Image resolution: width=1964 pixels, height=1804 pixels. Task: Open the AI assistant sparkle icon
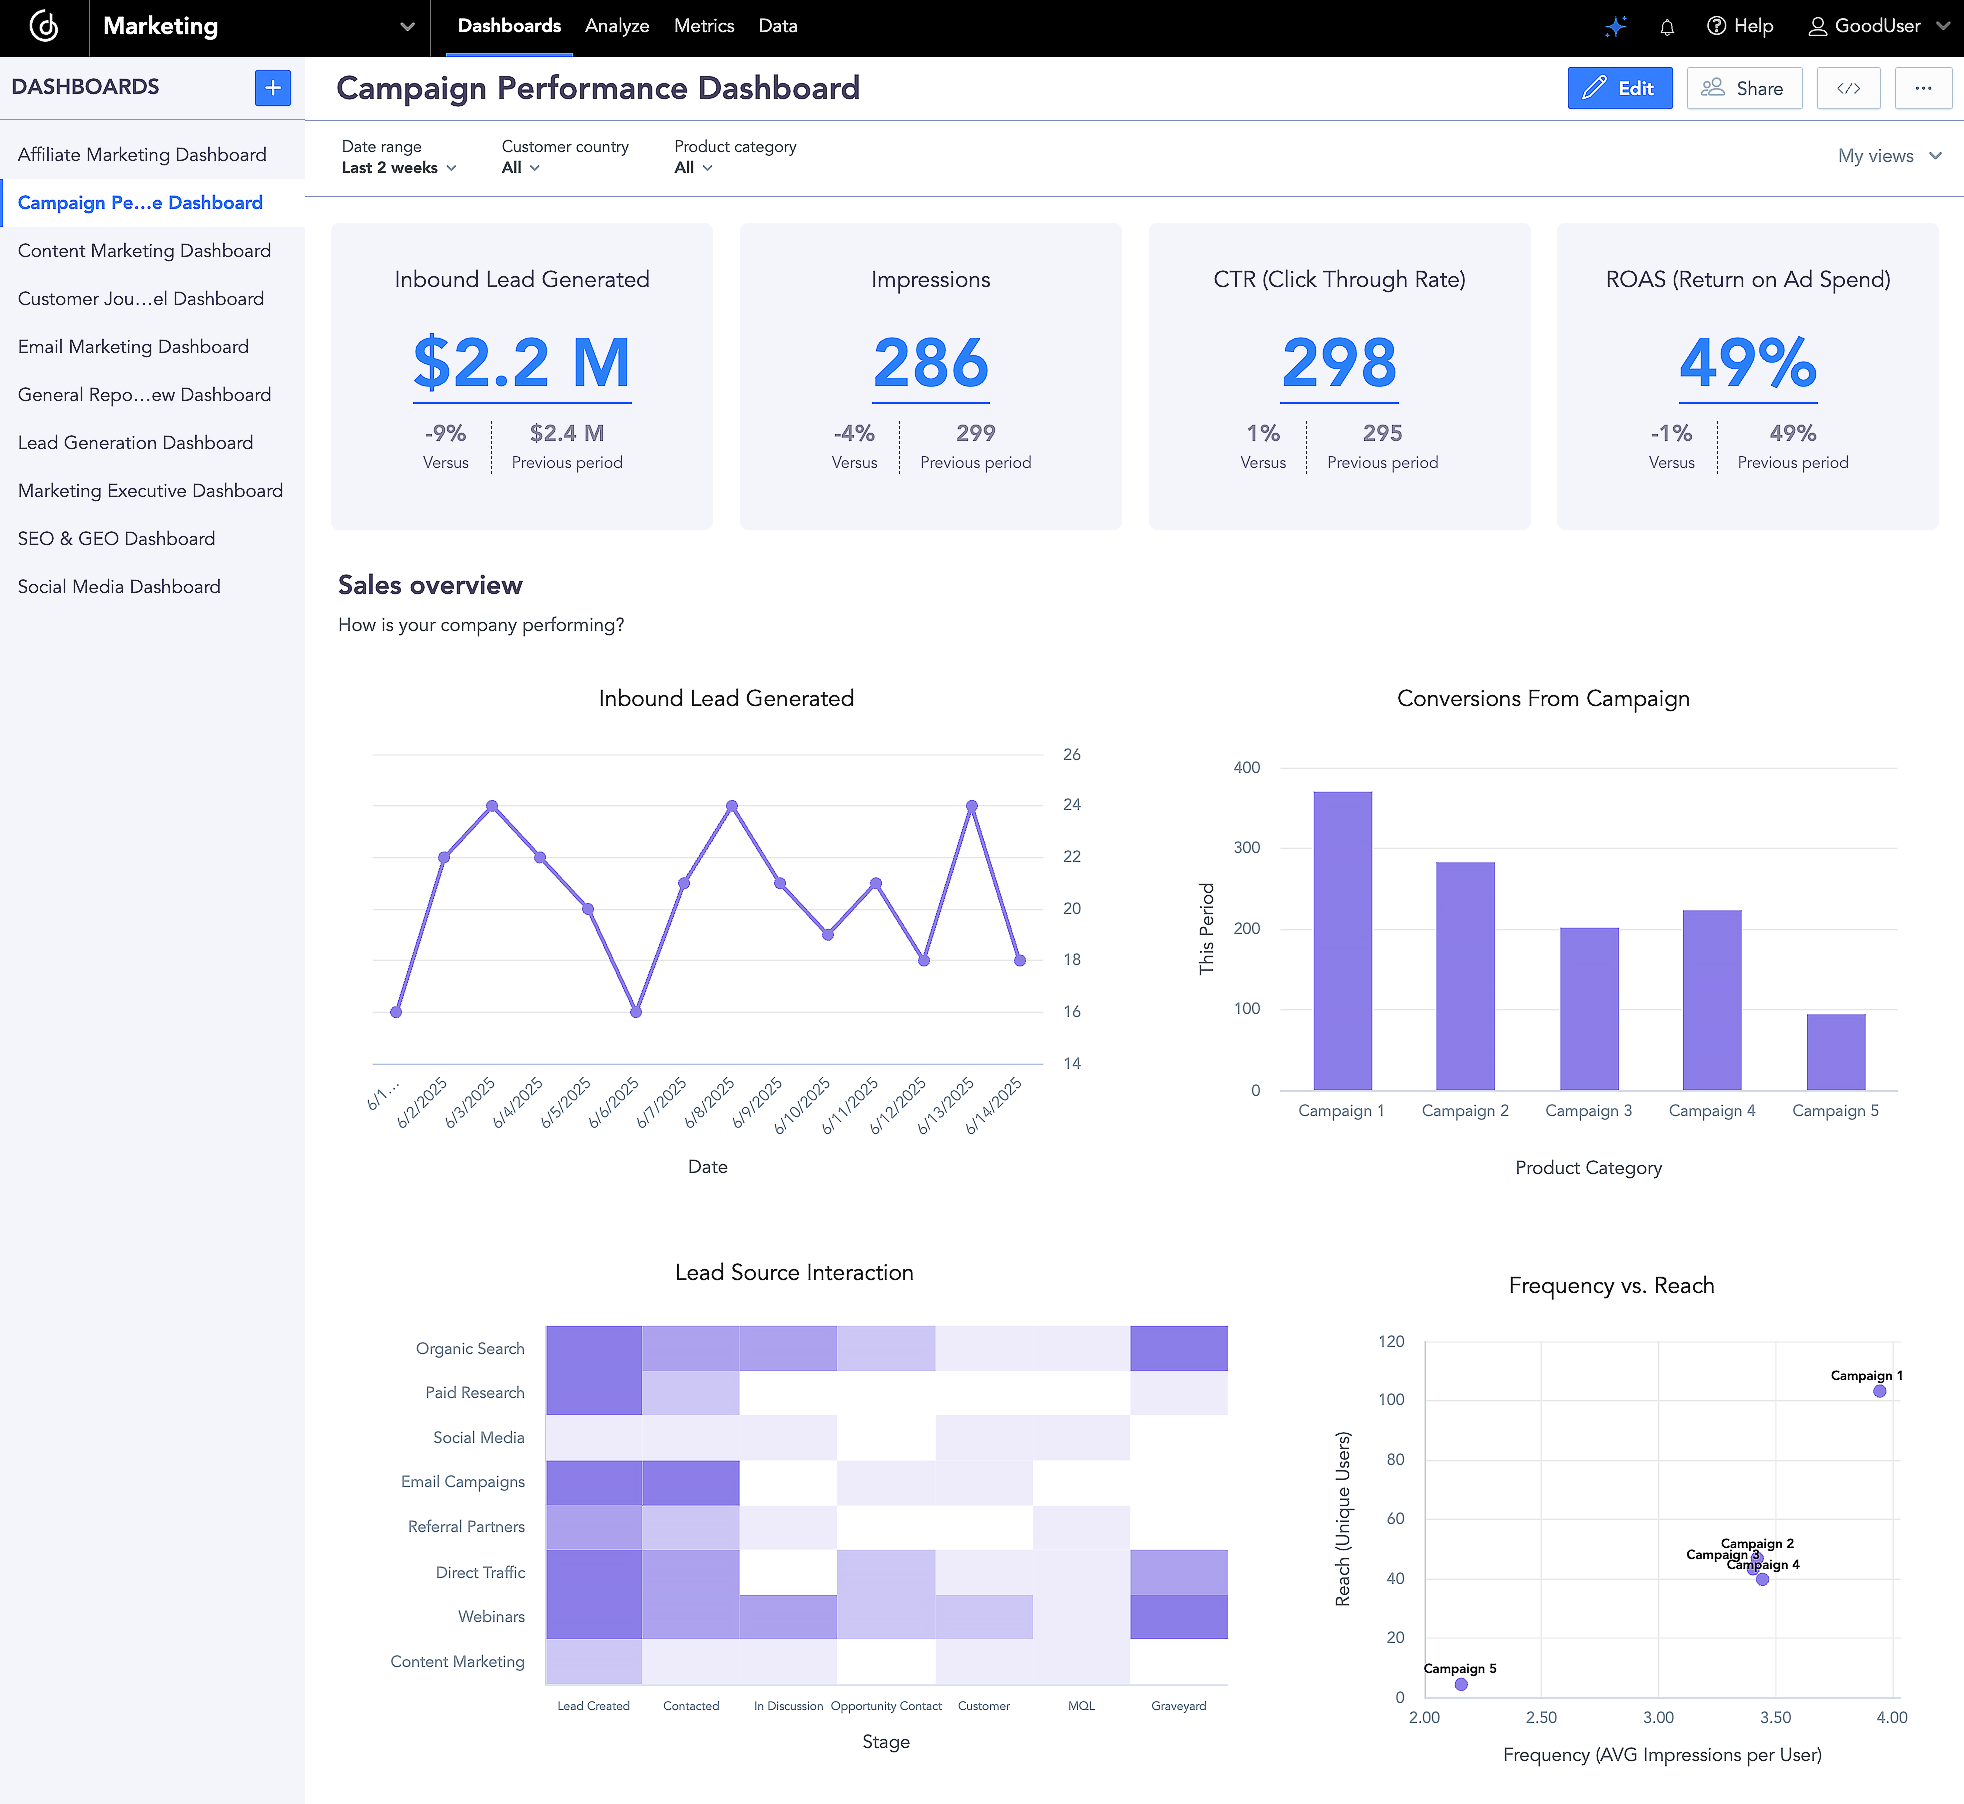pos(1614,27)
